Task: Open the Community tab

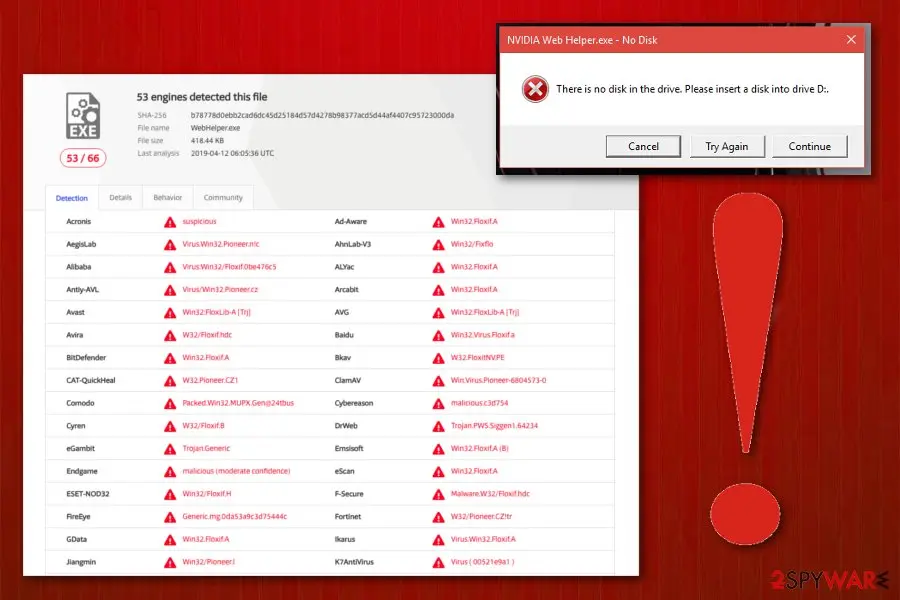Action: coord(223,198)
